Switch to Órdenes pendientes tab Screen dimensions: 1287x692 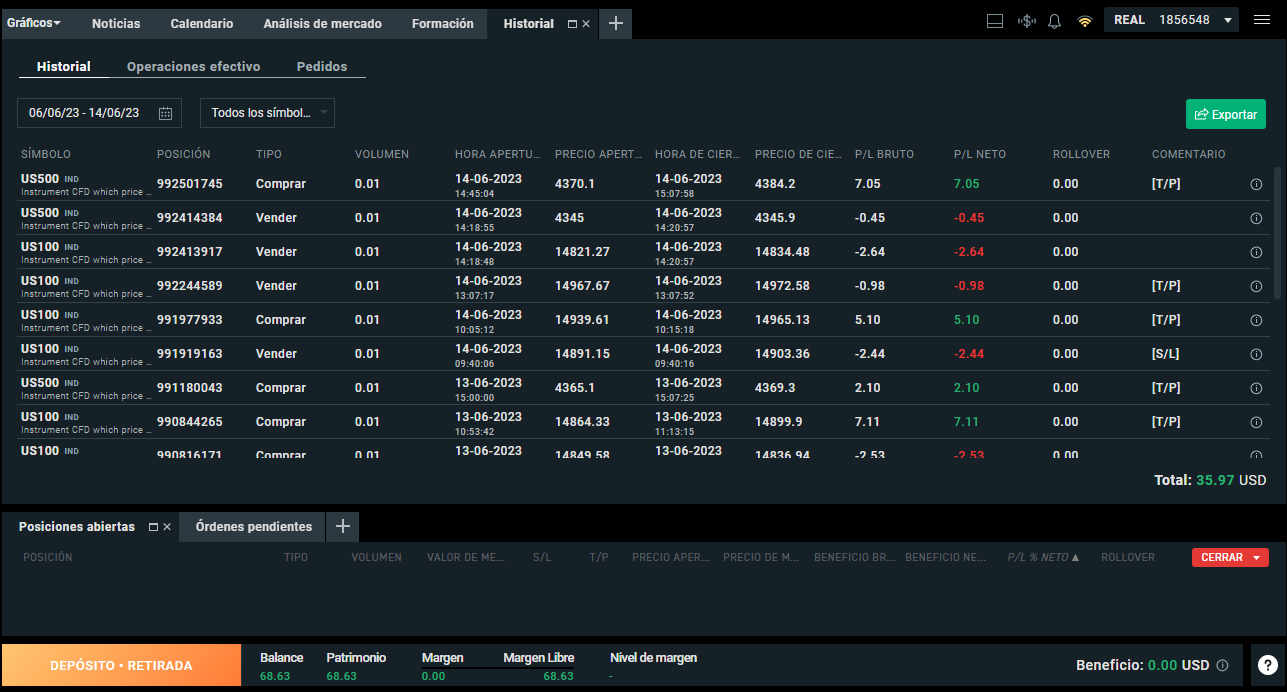tap(253, 527)
